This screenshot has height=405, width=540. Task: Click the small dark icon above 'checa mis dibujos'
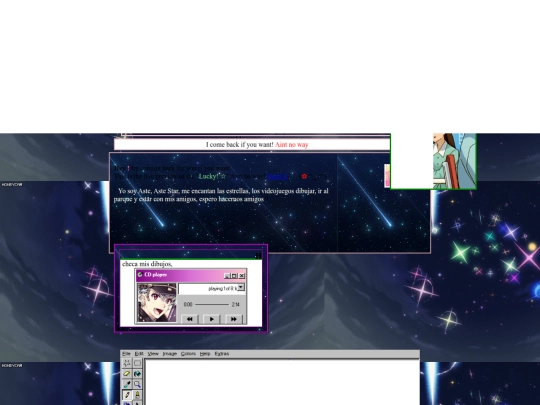(x=258, y=256)
